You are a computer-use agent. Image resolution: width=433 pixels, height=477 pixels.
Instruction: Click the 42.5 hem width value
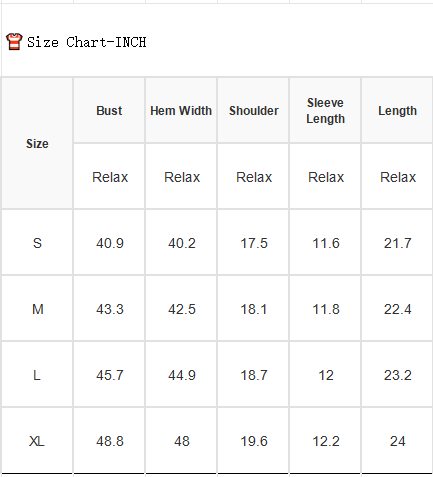click(x=181, y=309)
